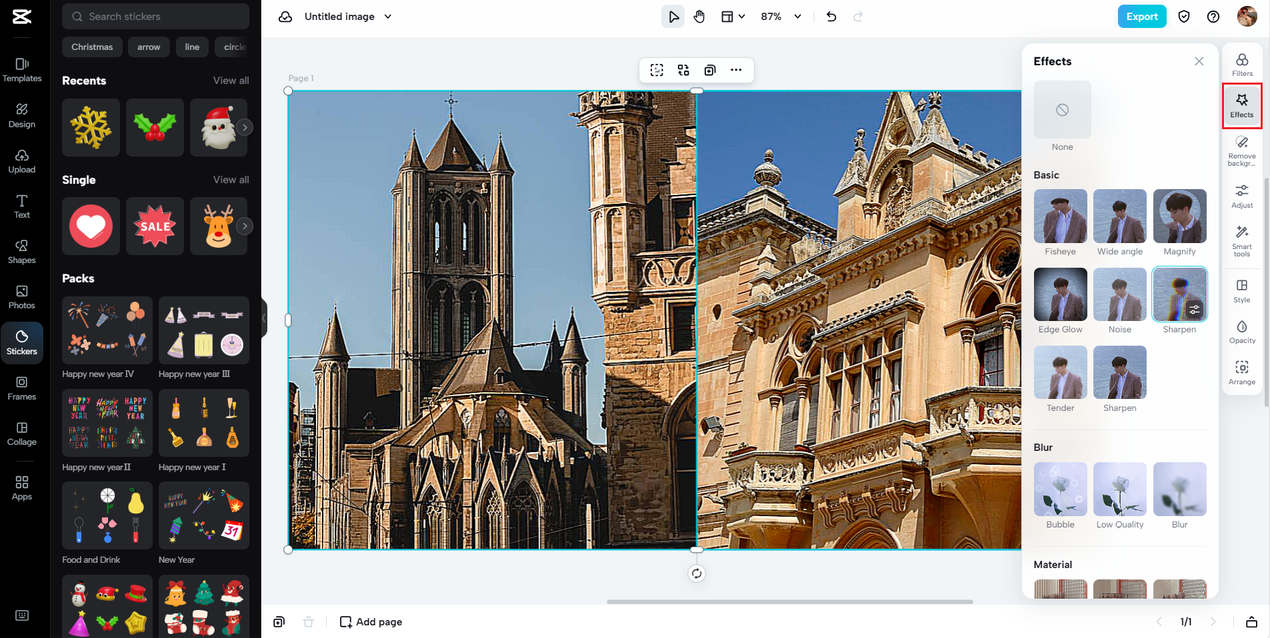Open Sharpen effect adjustment settings
The image size is (1270, 638).
click(x=1194, y=310)
